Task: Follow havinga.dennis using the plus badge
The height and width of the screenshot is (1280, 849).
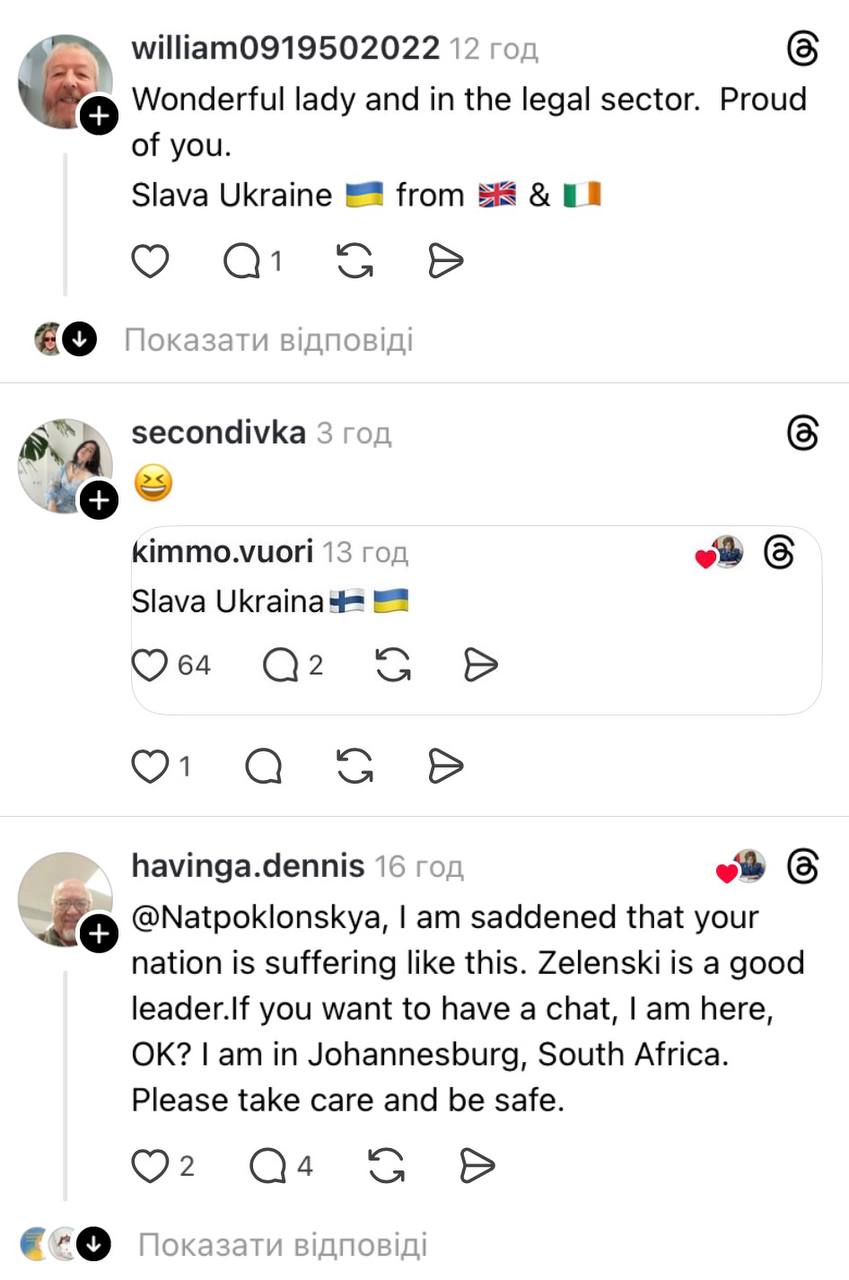Action: [98, 934]
